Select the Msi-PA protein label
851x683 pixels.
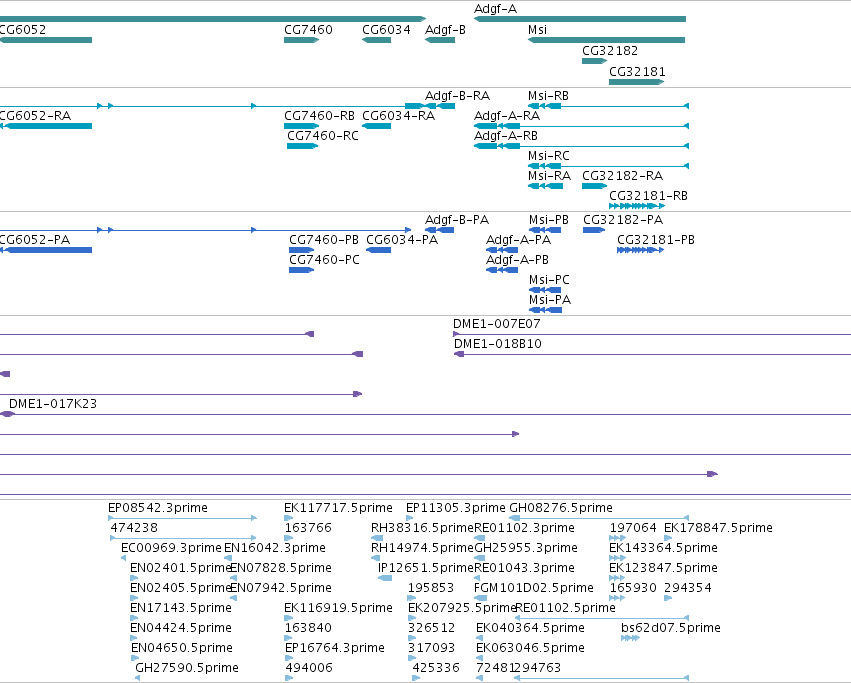(550, 301)
